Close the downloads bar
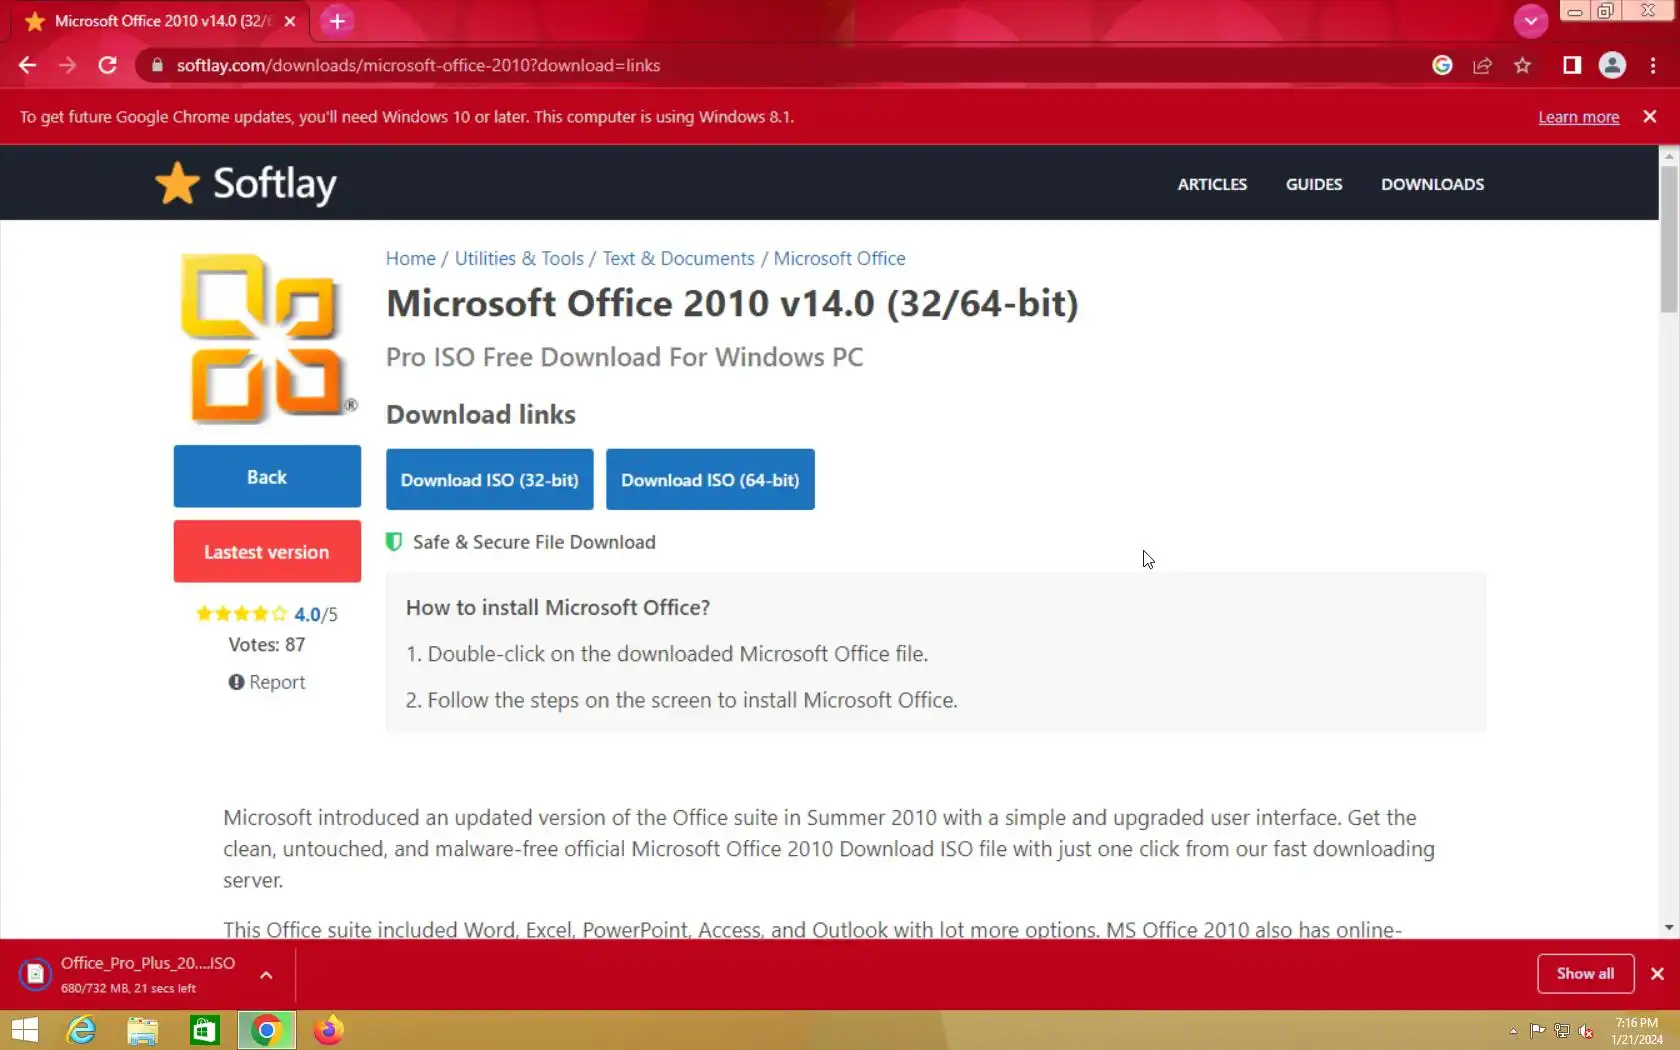Screen dimensions: 1680x1050 pyautogui.click(x=1657, y=974)
